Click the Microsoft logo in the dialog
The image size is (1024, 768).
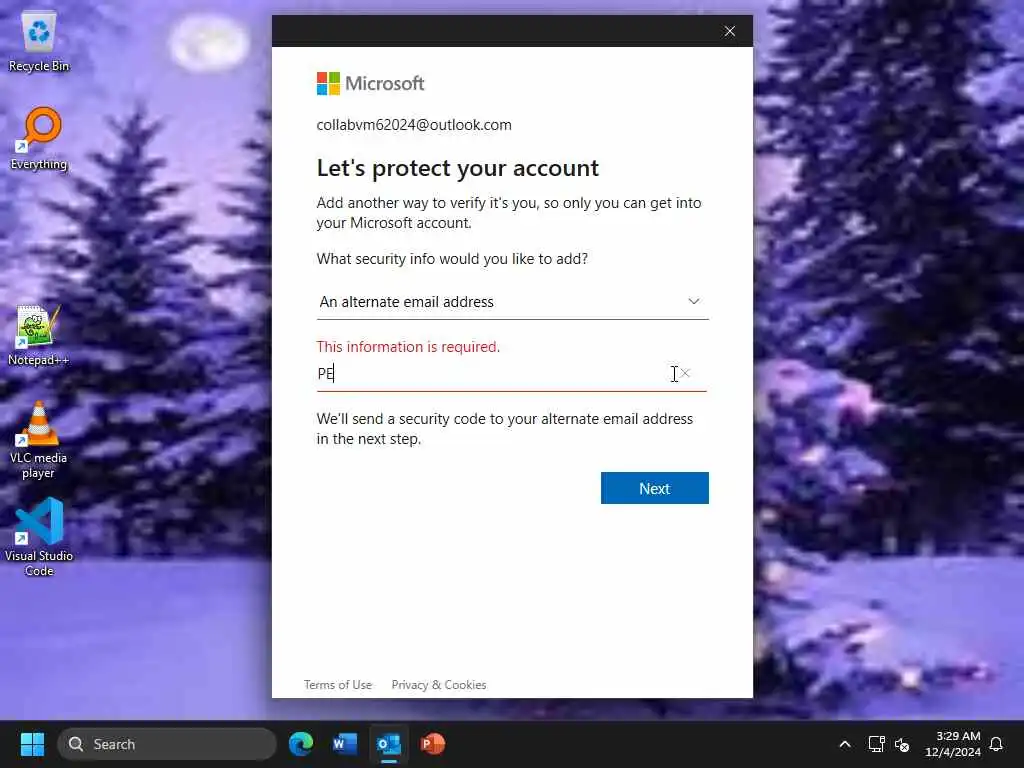coord(370,83)
